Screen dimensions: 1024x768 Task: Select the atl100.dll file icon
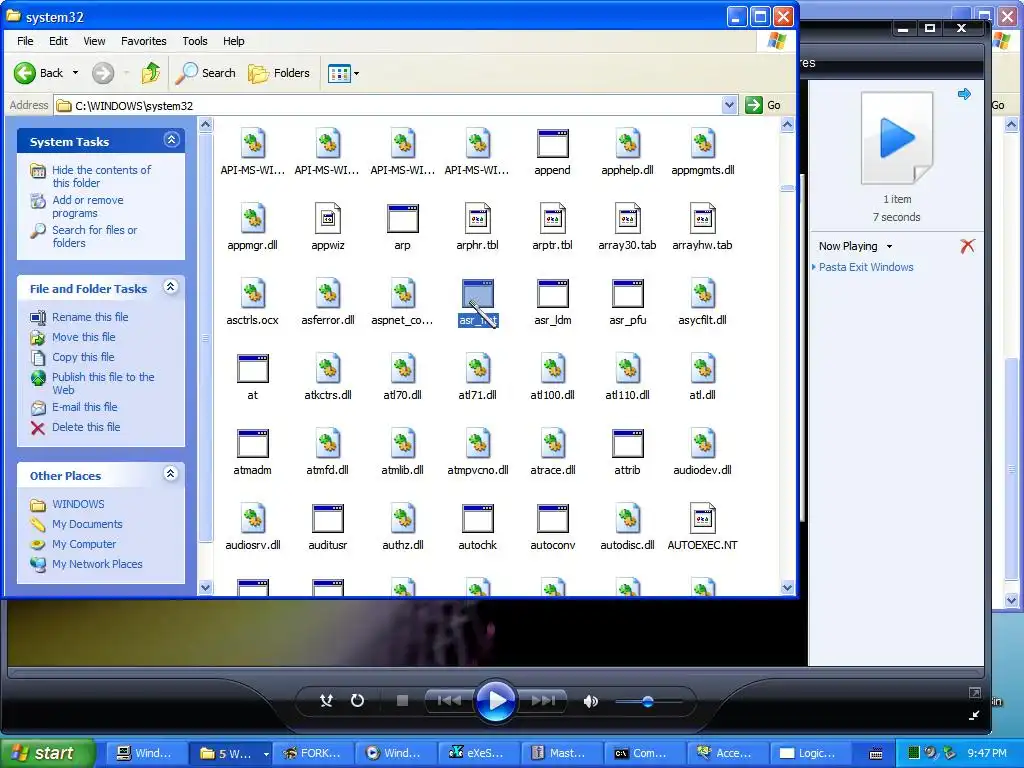click(x=552, y=369)
